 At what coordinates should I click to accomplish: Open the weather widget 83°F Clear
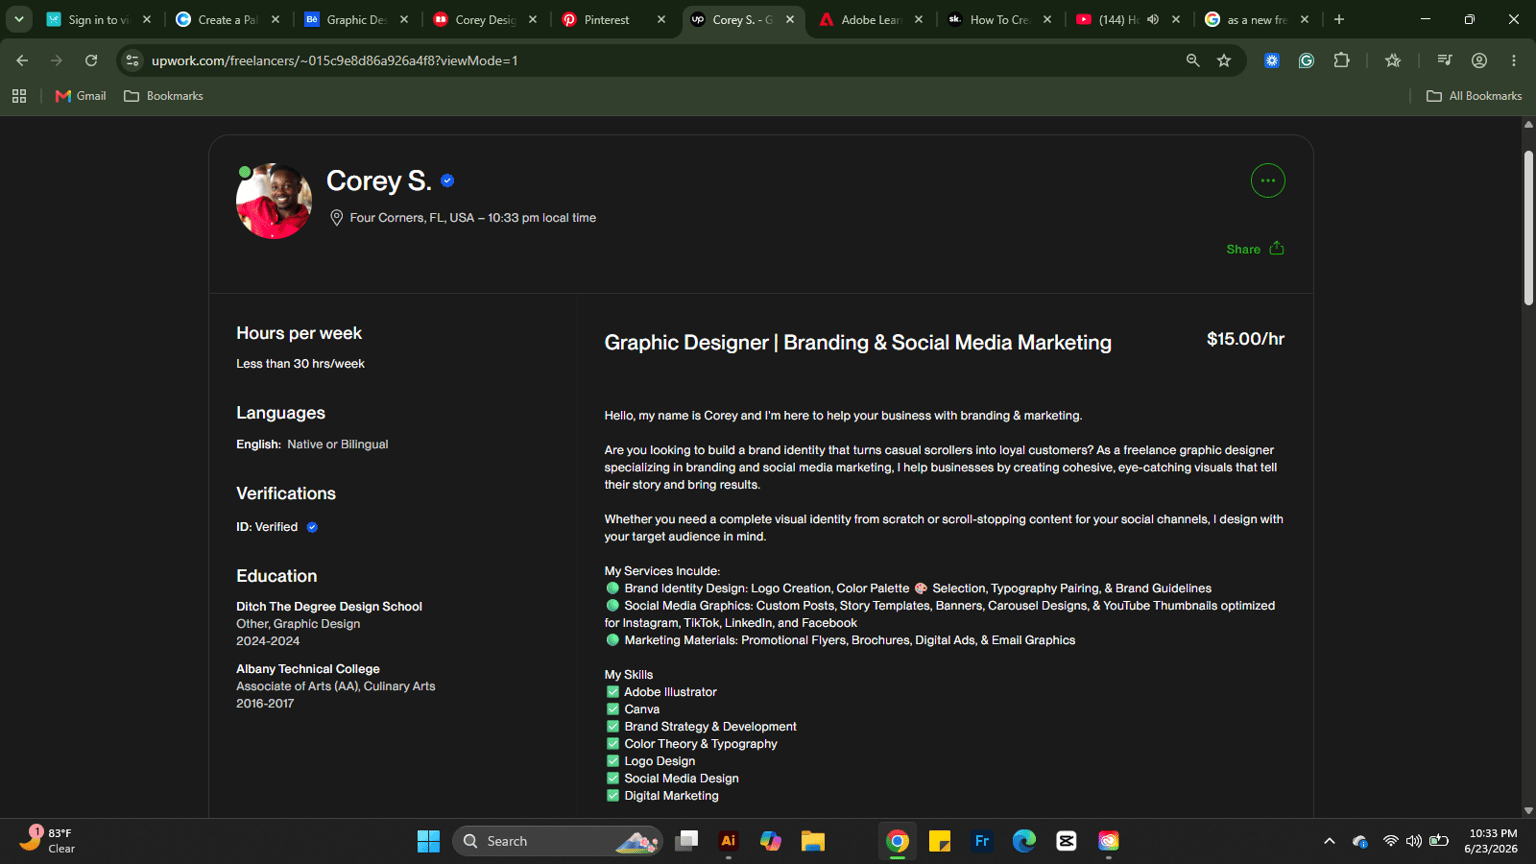click(48, 840)
